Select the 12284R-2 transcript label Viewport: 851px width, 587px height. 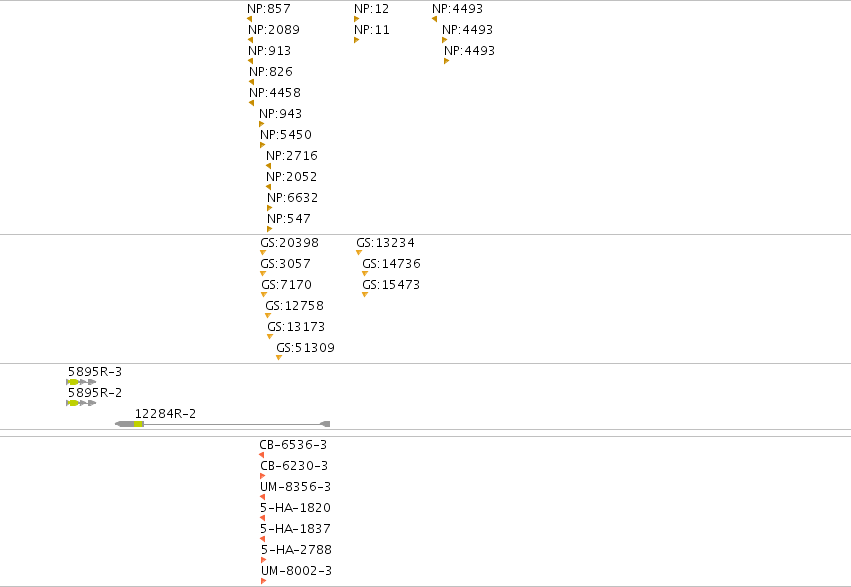[x=166, y=414]
